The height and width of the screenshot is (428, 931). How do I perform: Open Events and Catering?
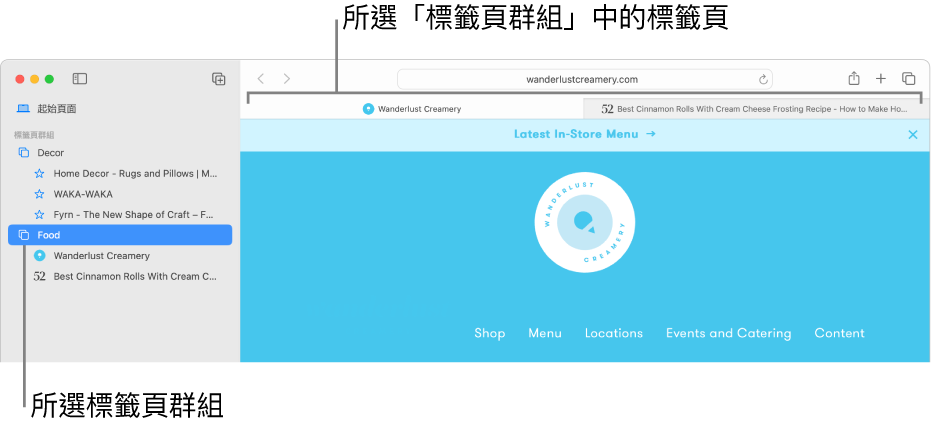coord(729,333)
